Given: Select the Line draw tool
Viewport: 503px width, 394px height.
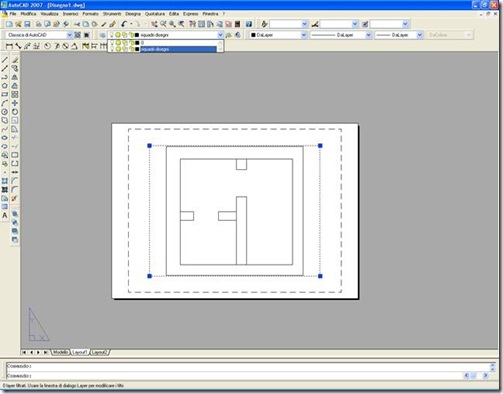Looking at the screenshot, I should tap(5, 60).
